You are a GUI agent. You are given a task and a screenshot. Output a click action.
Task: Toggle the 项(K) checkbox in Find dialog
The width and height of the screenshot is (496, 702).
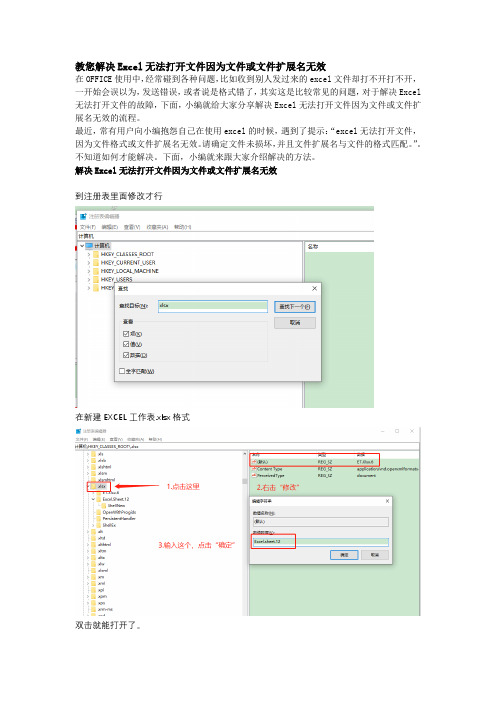(x=126, y=334)
